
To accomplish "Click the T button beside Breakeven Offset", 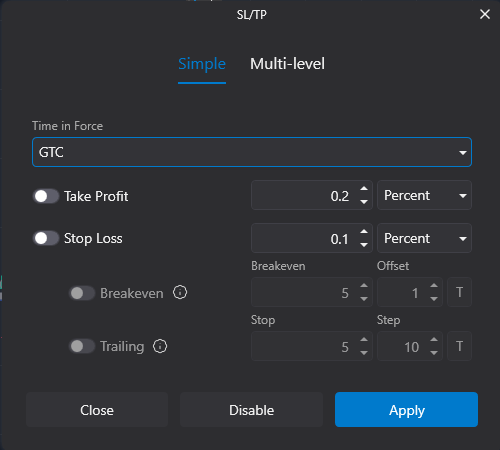I will click(x=459, y=292).
